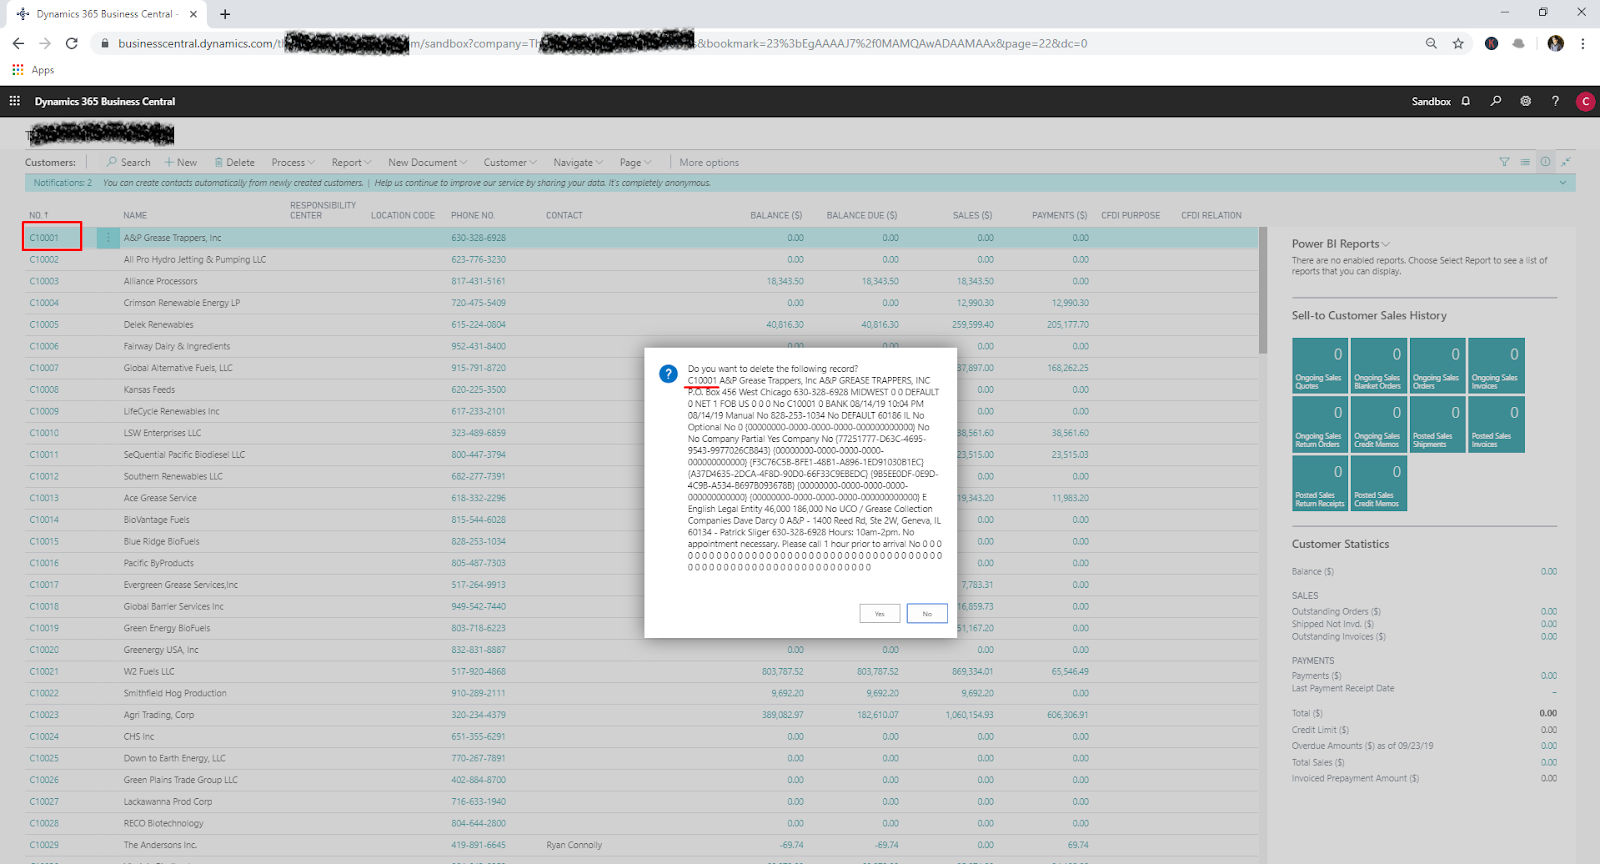Click the customer list vertical scrollbar
This screenshot has height=864, width=1600.
click(1263, 290)
